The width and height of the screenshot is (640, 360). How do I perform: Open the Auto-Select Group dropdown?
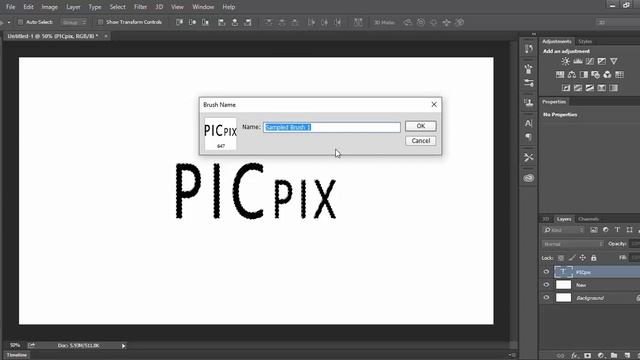coord(74,22)
